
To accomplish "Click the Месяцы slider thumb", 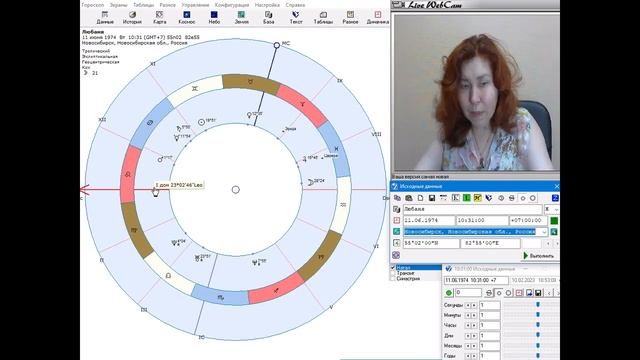I will [x=538, y=345].
